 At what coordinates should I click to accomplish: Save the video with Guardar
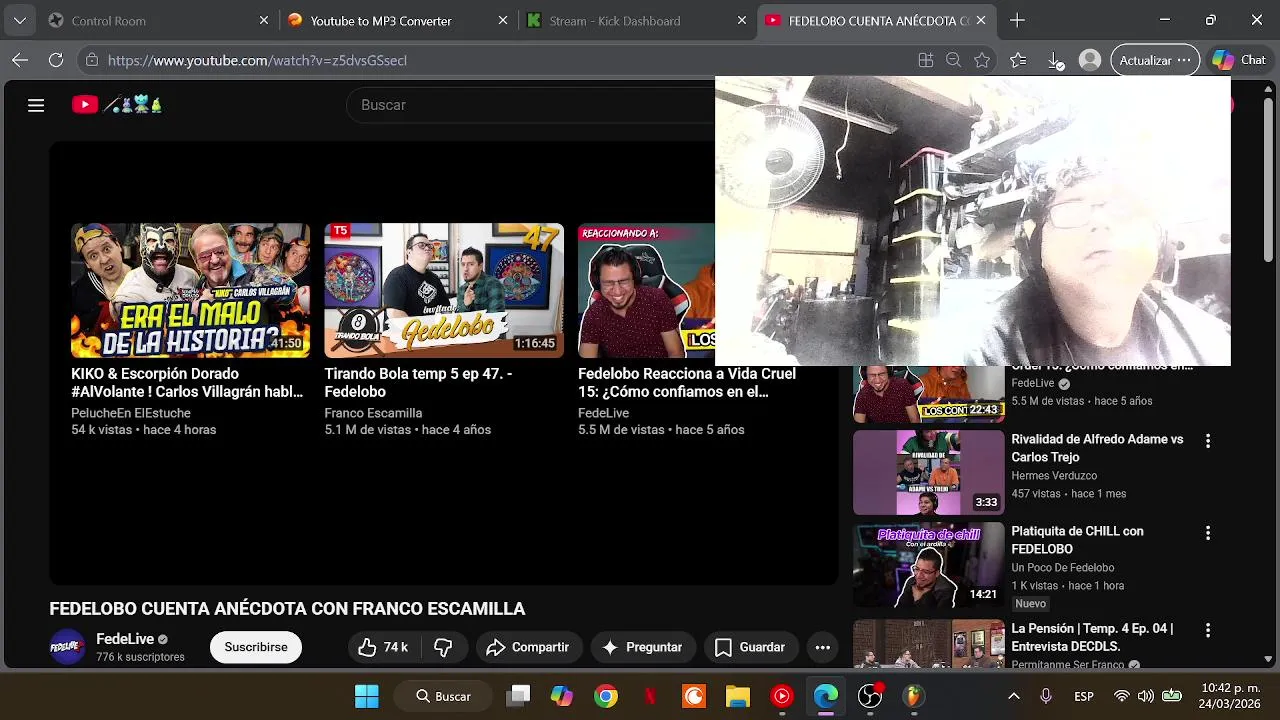[750, 647]
